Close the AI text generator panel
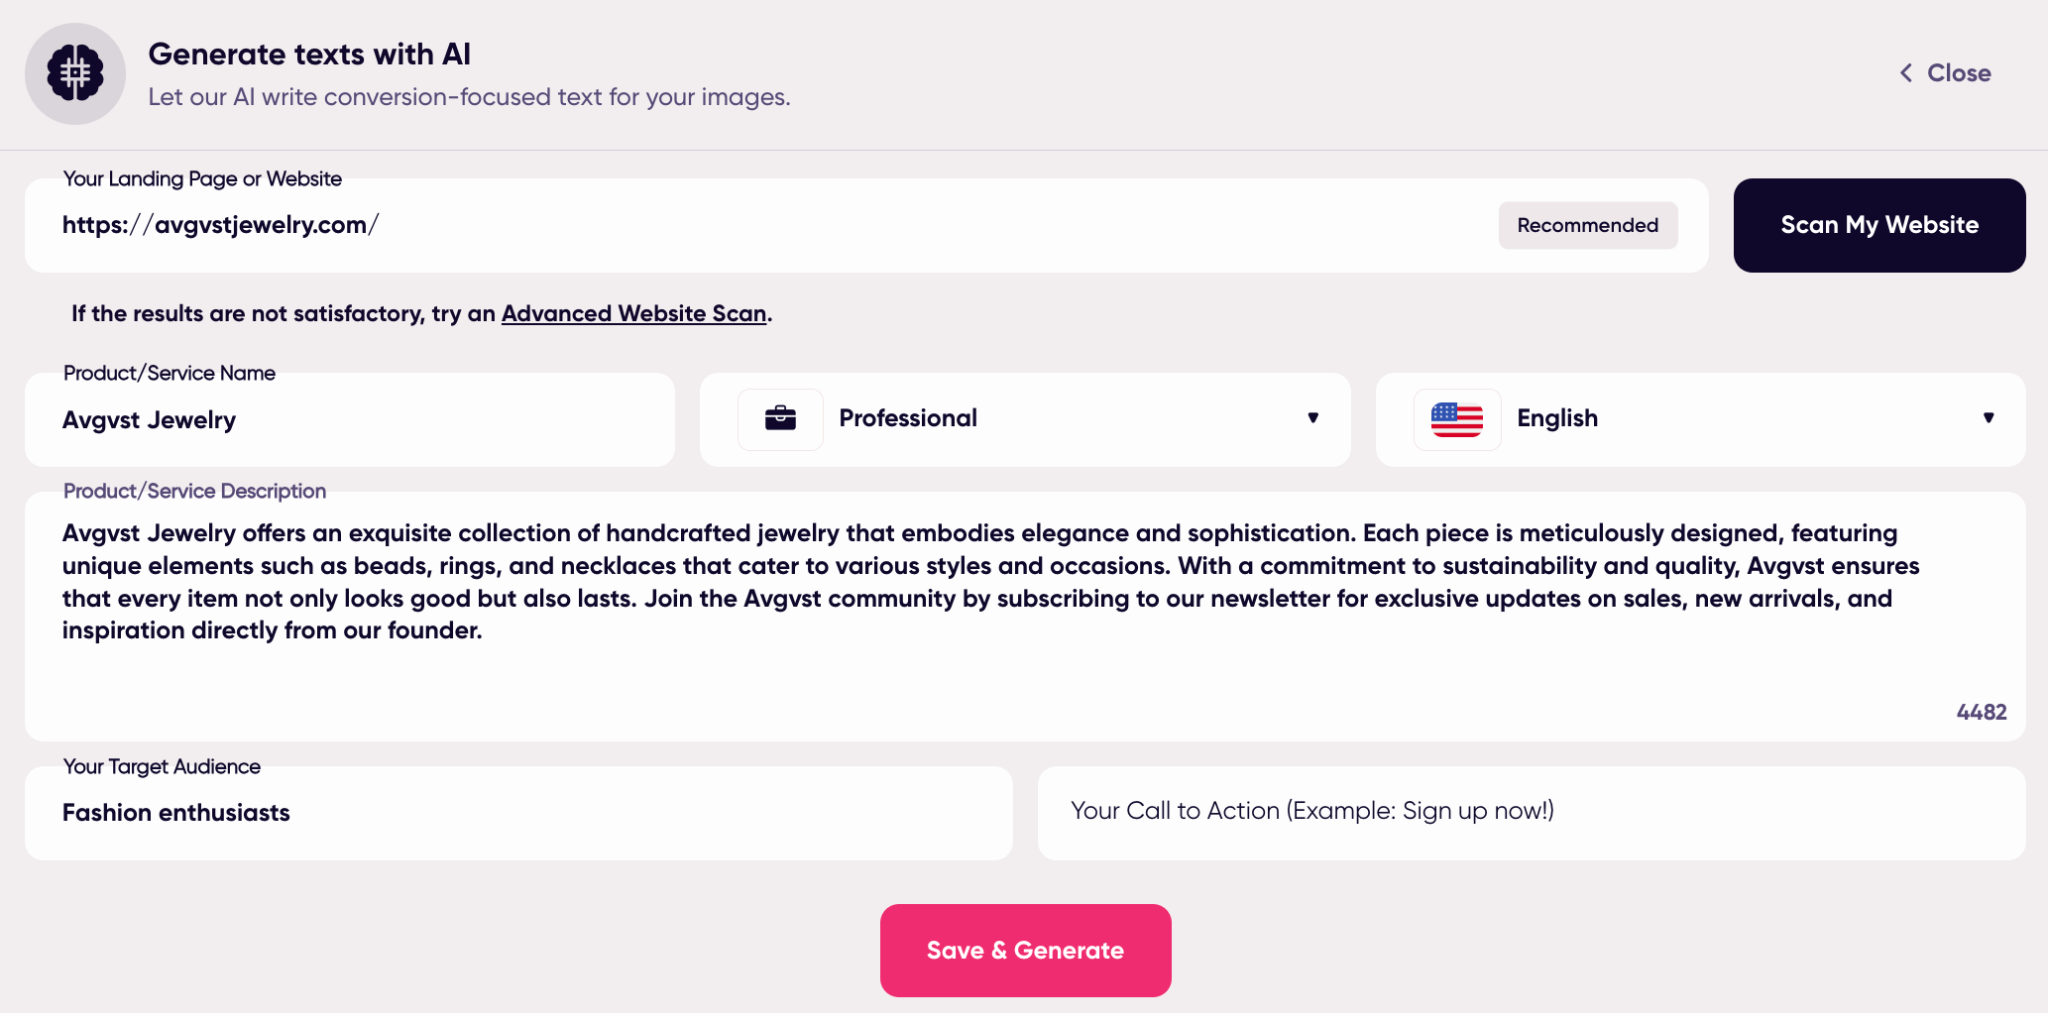This screenshot has height=1013, width=2048. click(x=1945, y=73)
